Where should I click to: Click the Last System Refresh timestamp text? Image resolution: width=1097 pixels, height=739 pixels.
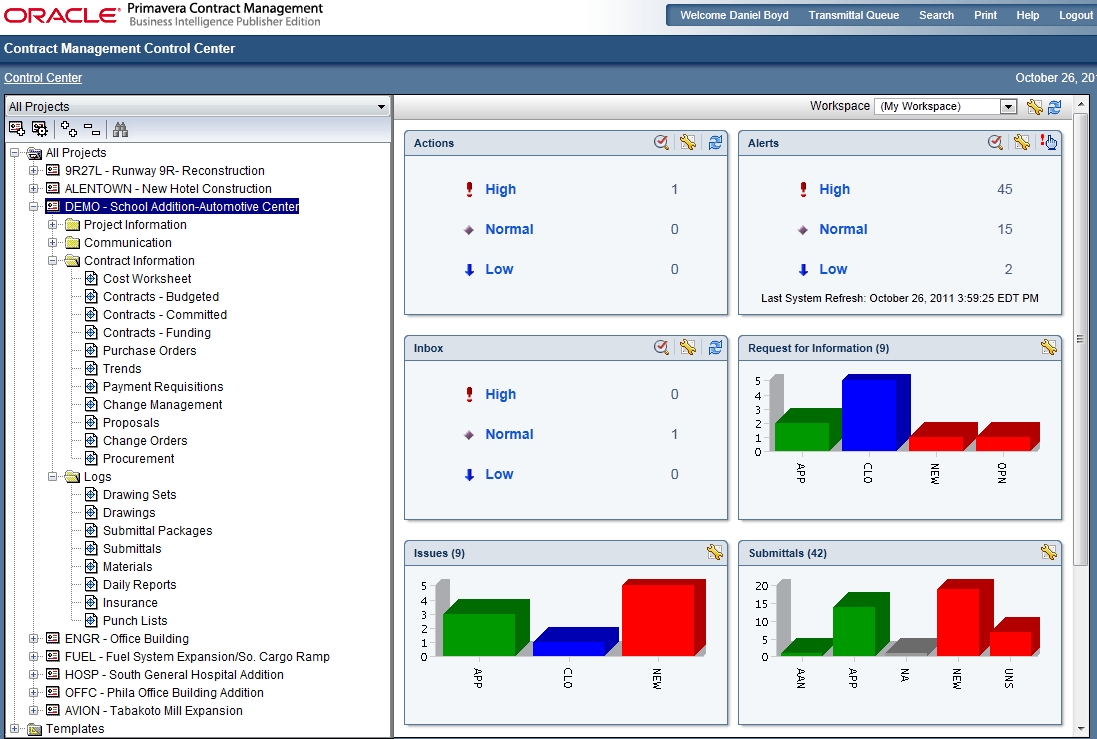899,298
